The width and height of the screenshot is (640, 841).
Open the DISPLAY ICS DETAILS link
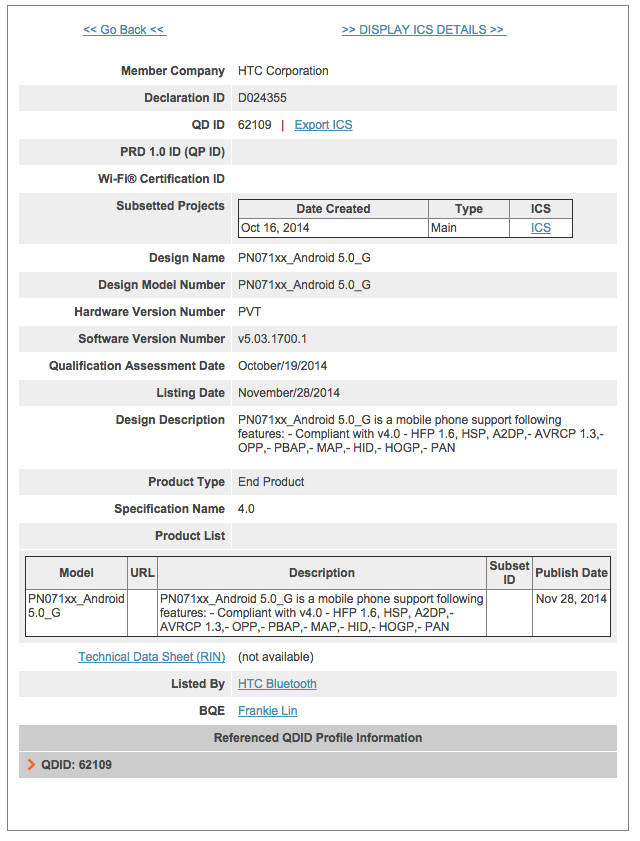(x=423, y=30)
